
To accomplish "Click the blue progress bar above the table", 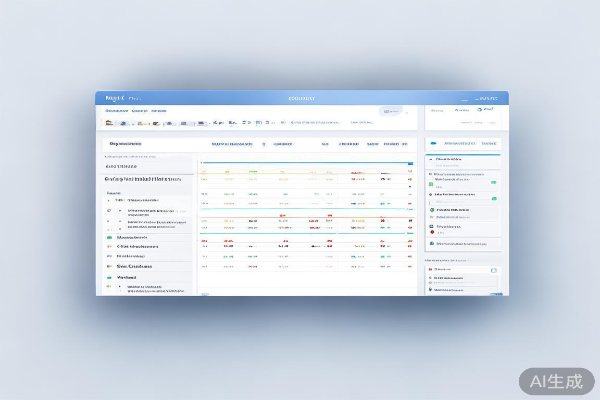I will pos(305,162).
